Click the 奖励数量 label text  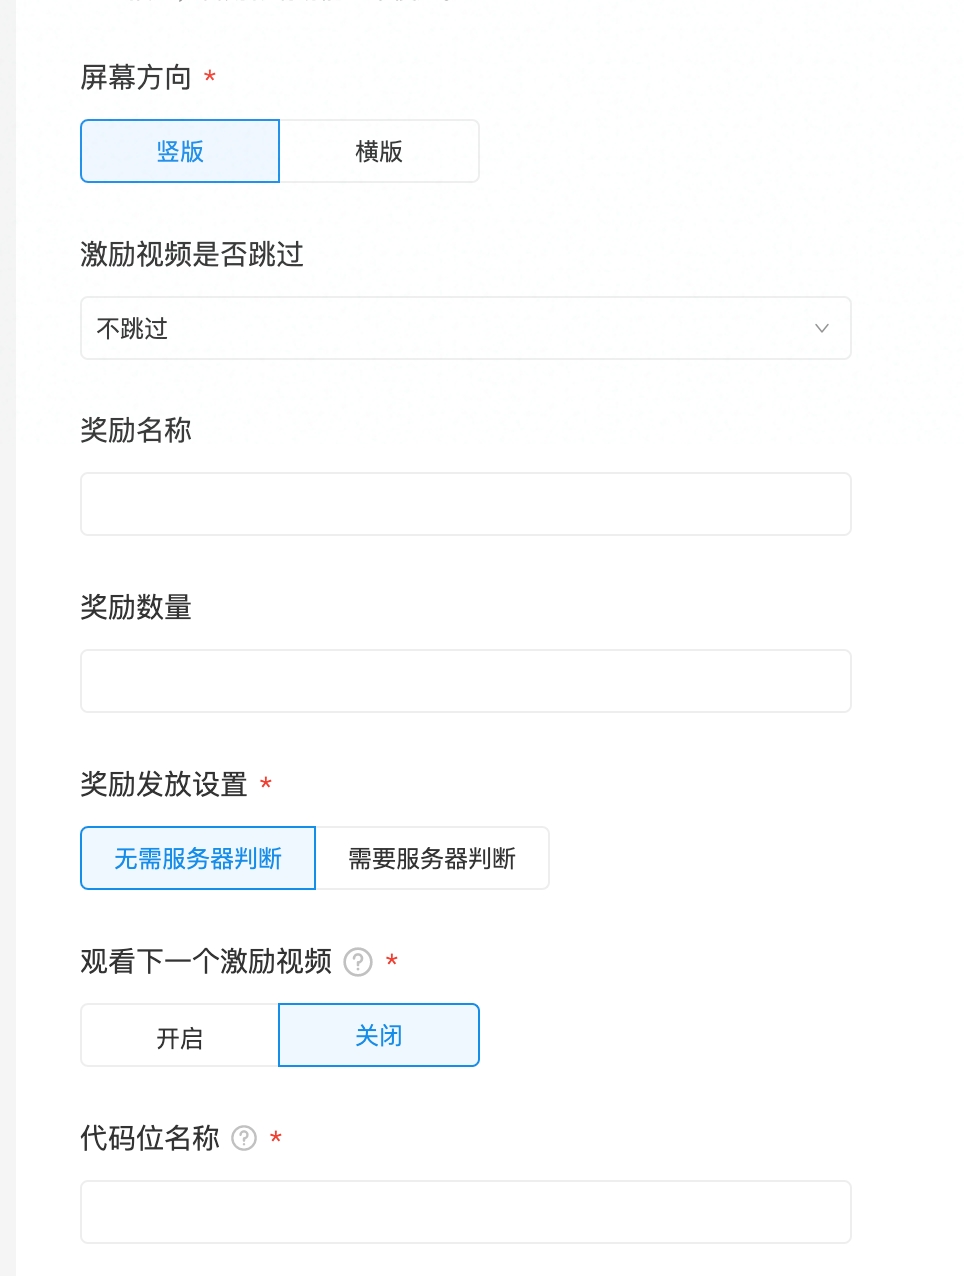coord(136,607)
